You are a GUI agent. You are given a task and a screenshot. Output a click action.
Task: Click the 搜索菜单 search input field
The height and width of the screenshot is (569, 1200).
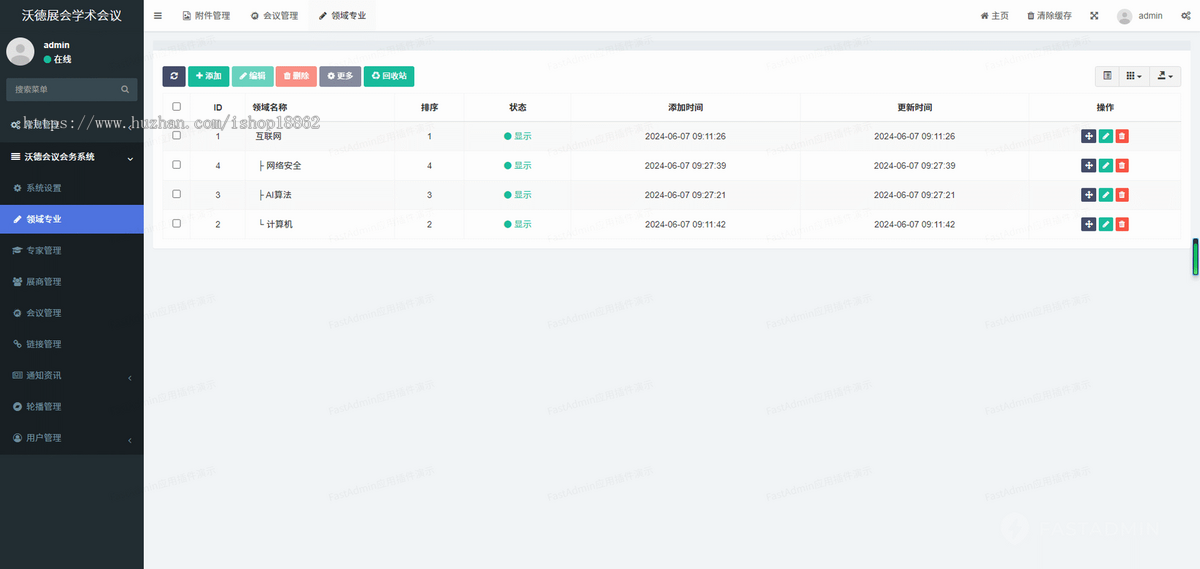click(65, 90)
